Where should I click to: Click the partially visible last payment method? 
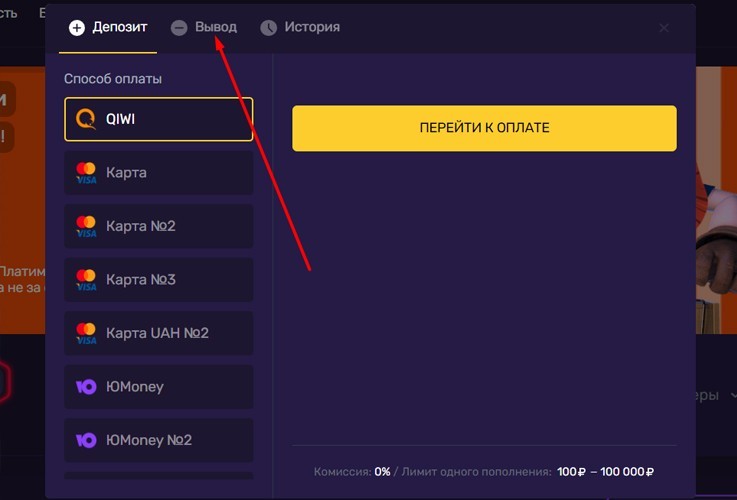pyautogui.click(x=158, y=476)
